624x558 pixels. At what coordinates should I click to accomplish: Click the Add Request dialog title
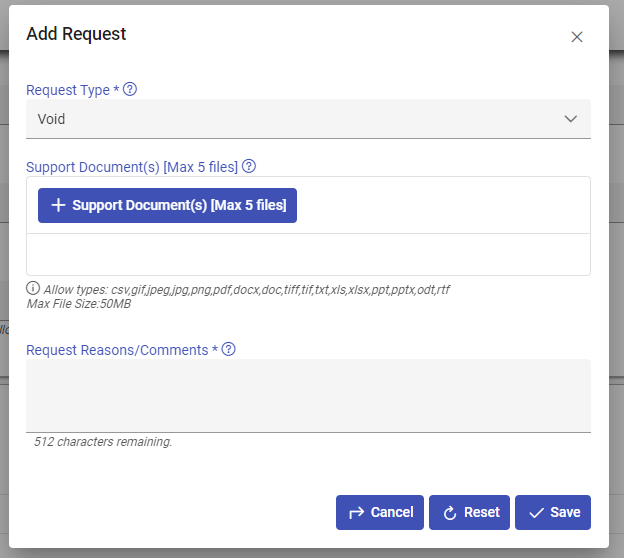tap(76, 34)
